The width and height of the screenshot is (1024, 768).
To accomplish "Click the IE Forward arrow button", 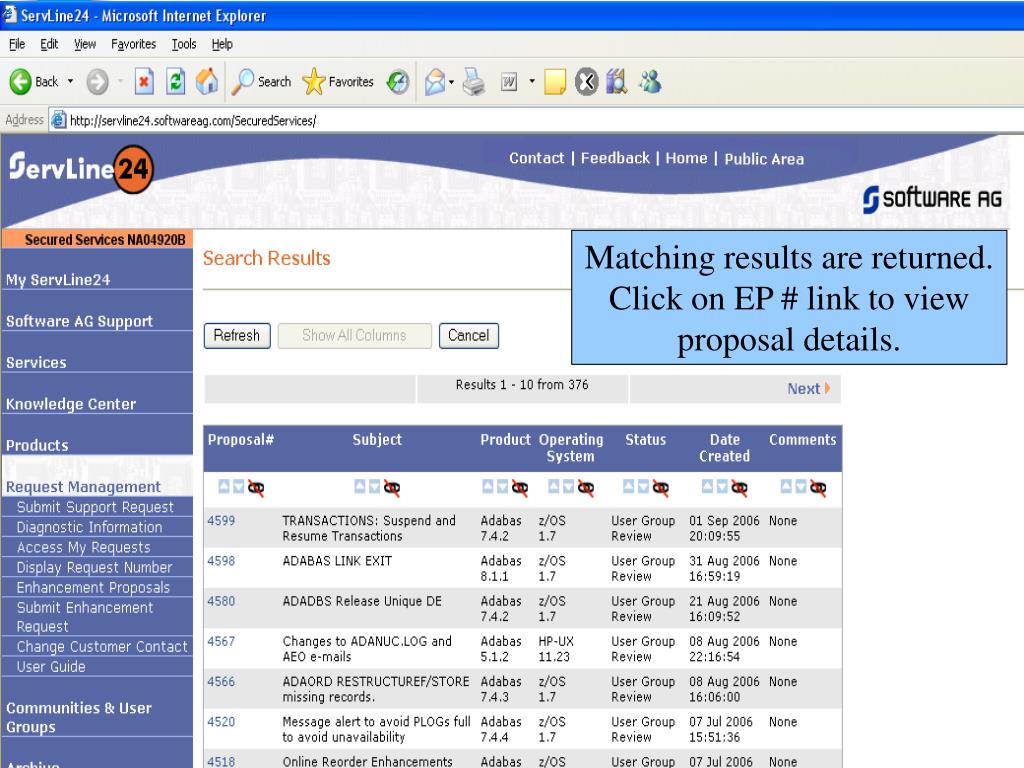I will (x=98, y=82).
